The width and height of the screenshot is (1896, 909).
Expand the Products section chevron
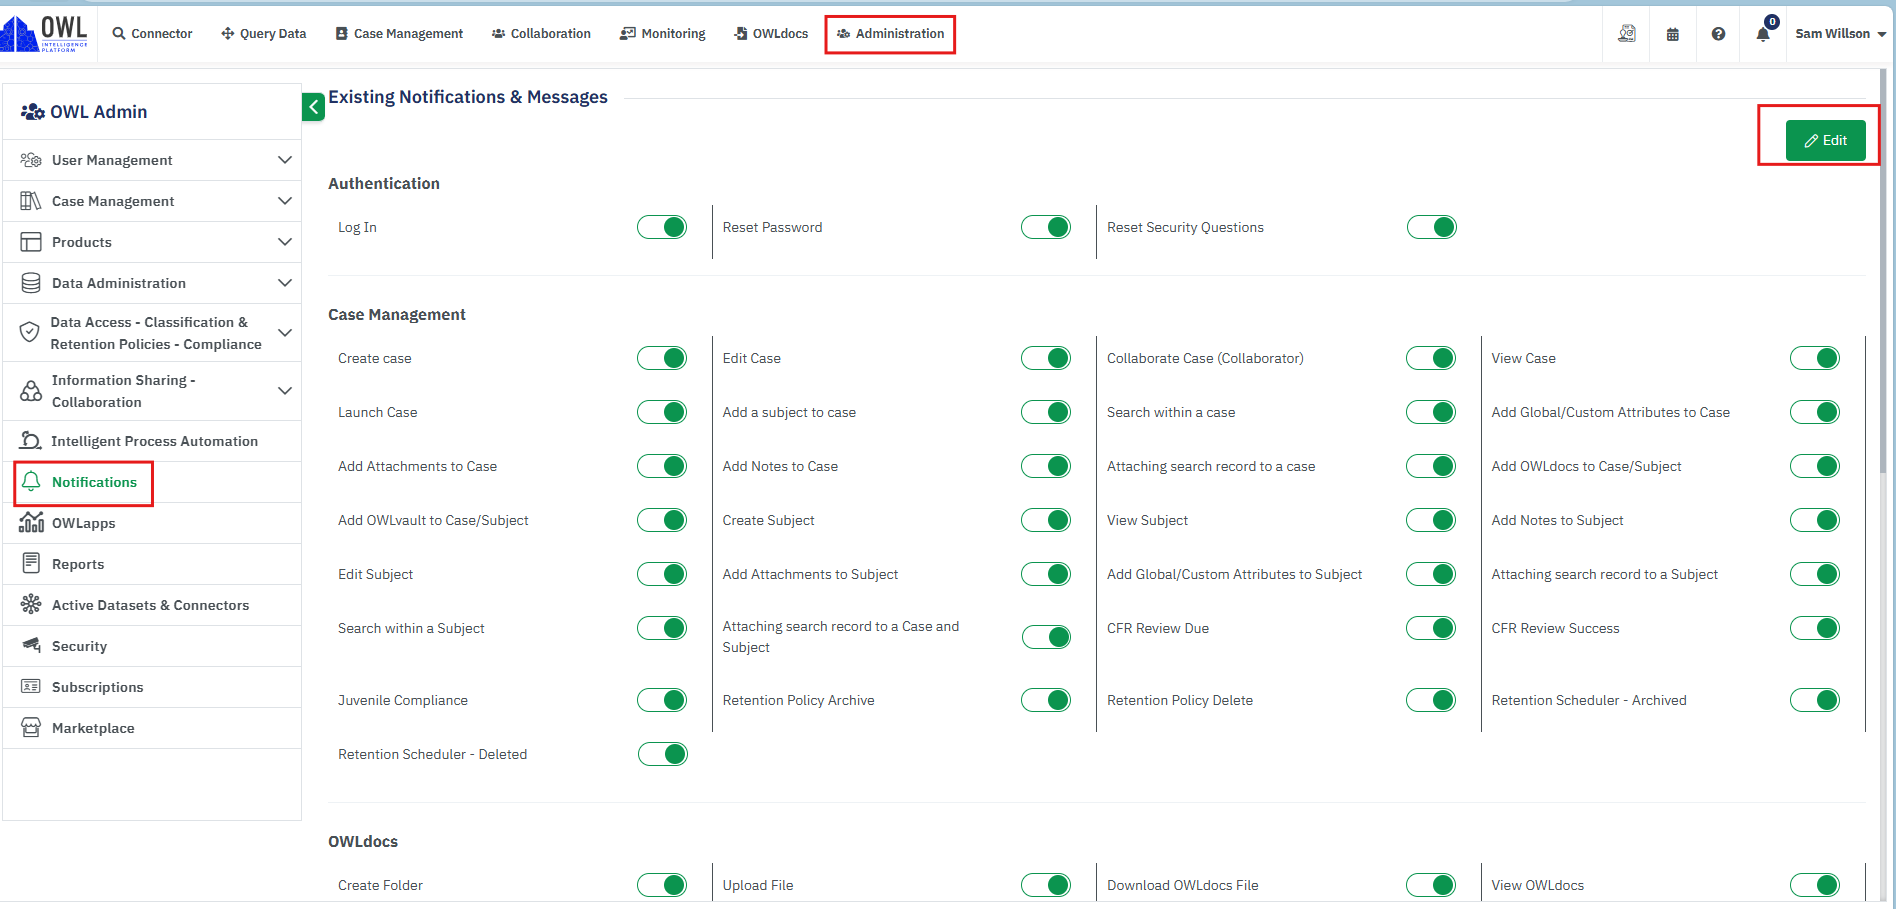click(285, 242)
